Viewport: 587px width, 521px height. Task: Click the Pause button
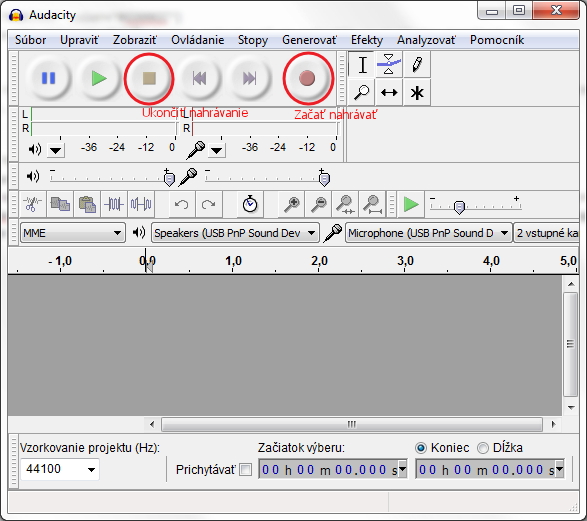pyautogui.click(x=48, y=78)
